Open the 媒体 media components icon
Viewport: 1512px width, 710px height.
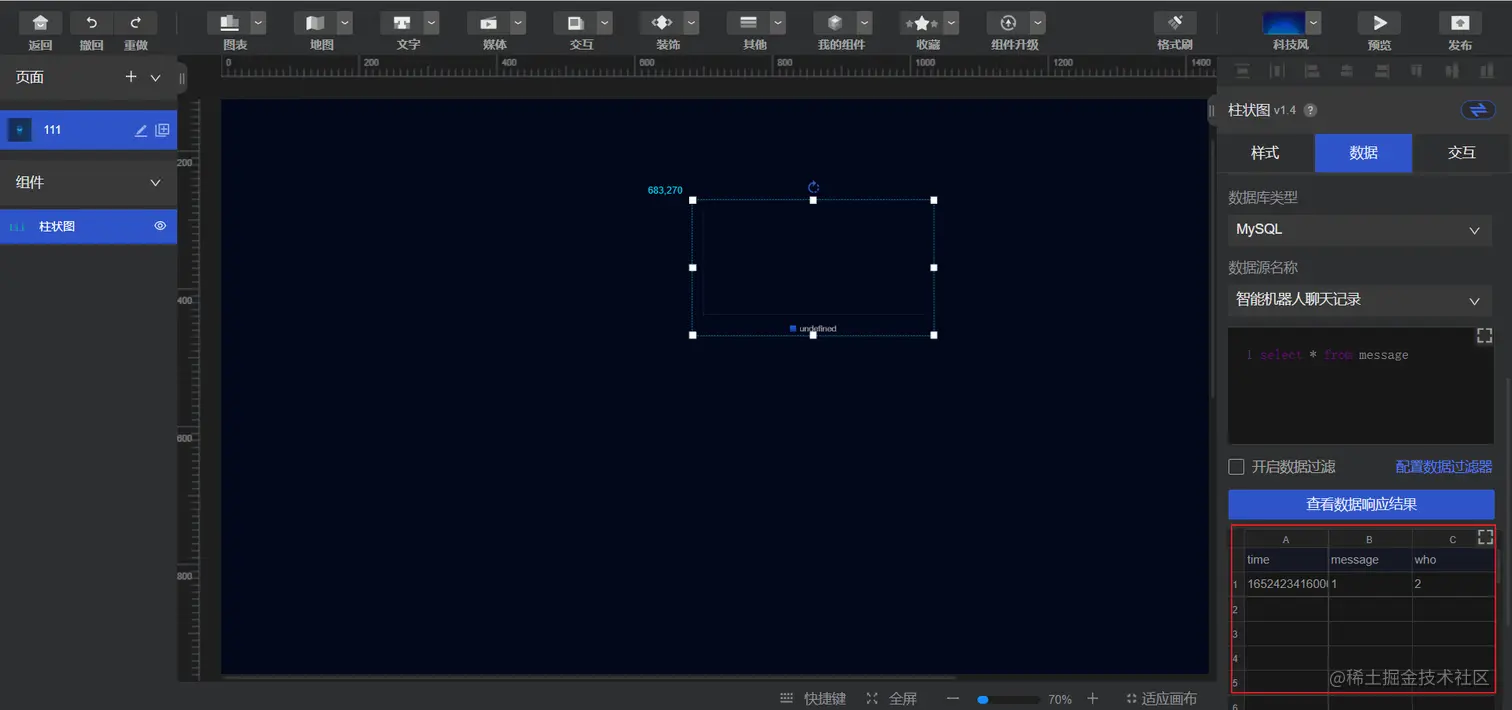(488, 22)
